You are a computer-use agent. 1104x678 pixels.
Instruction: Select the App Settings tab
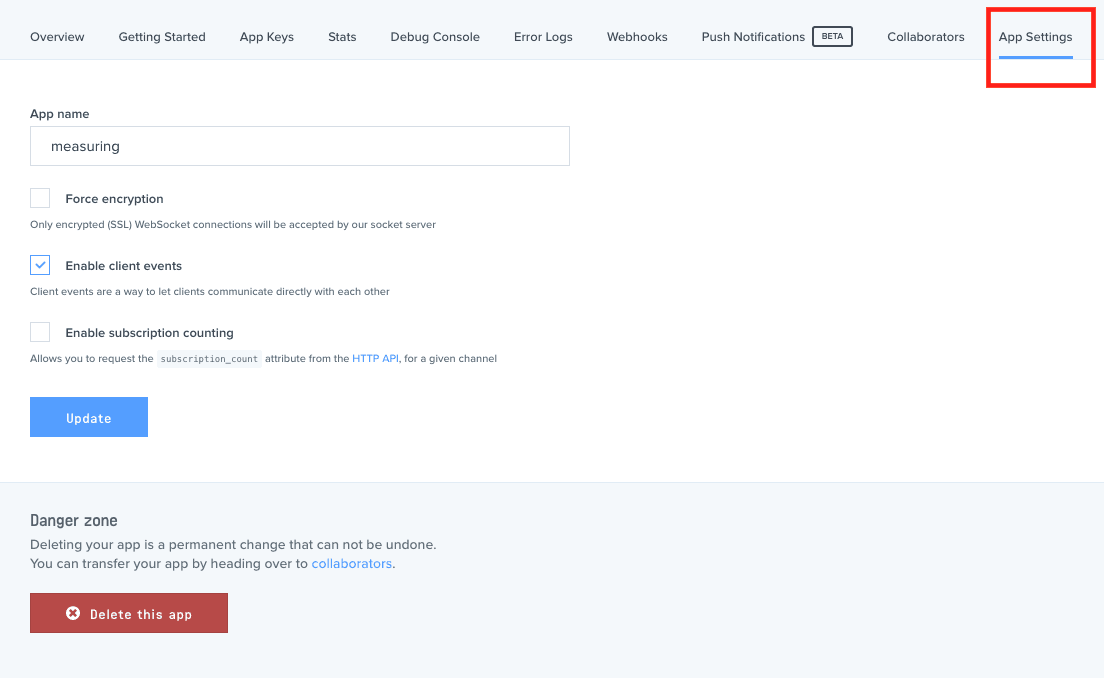click(1035, 37)
